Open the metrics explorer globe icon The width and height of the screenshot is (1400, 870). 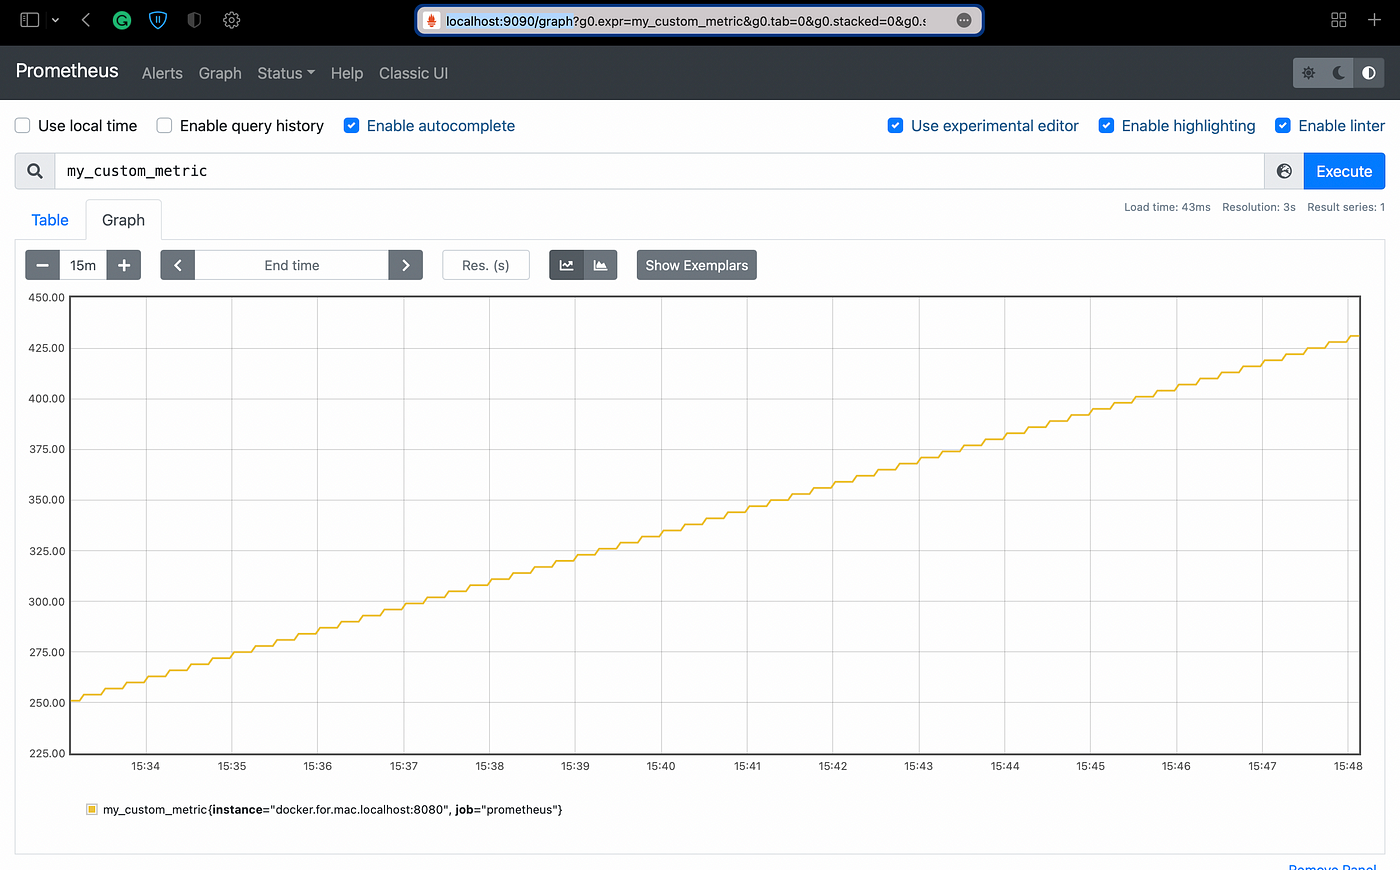[1284, 171]
